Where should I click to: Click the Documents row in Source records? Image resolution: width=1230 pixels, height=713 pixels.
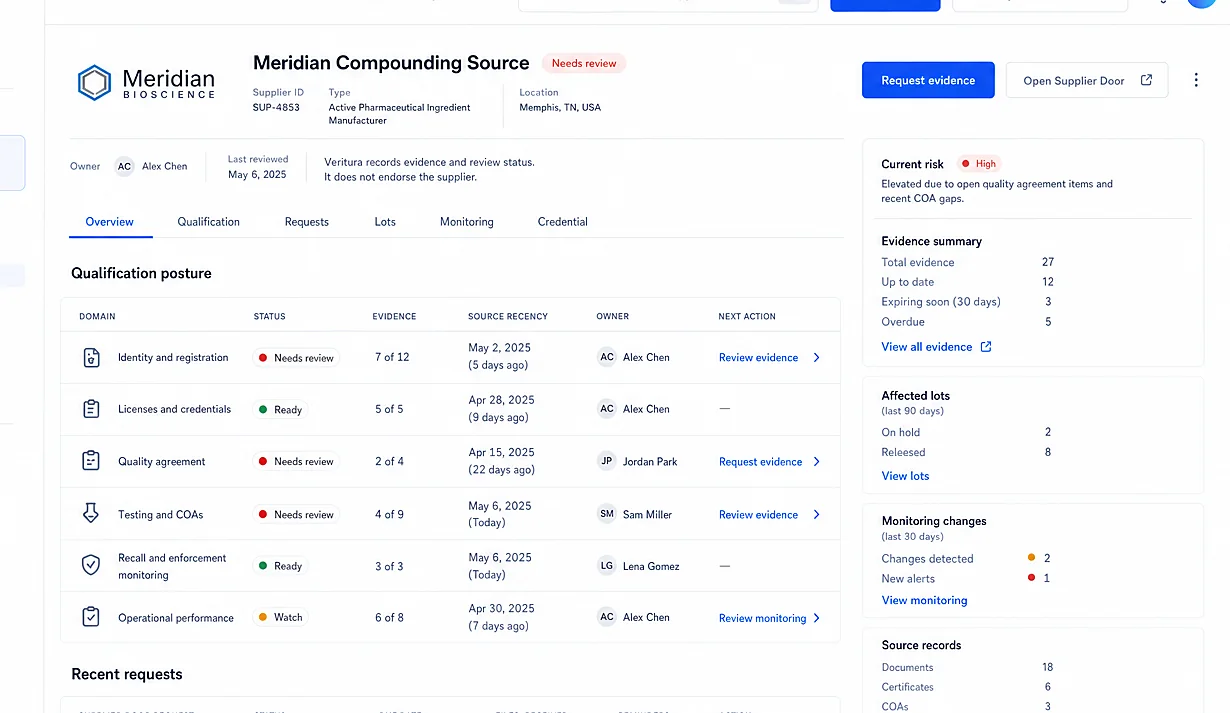click(x=967, y=667)
